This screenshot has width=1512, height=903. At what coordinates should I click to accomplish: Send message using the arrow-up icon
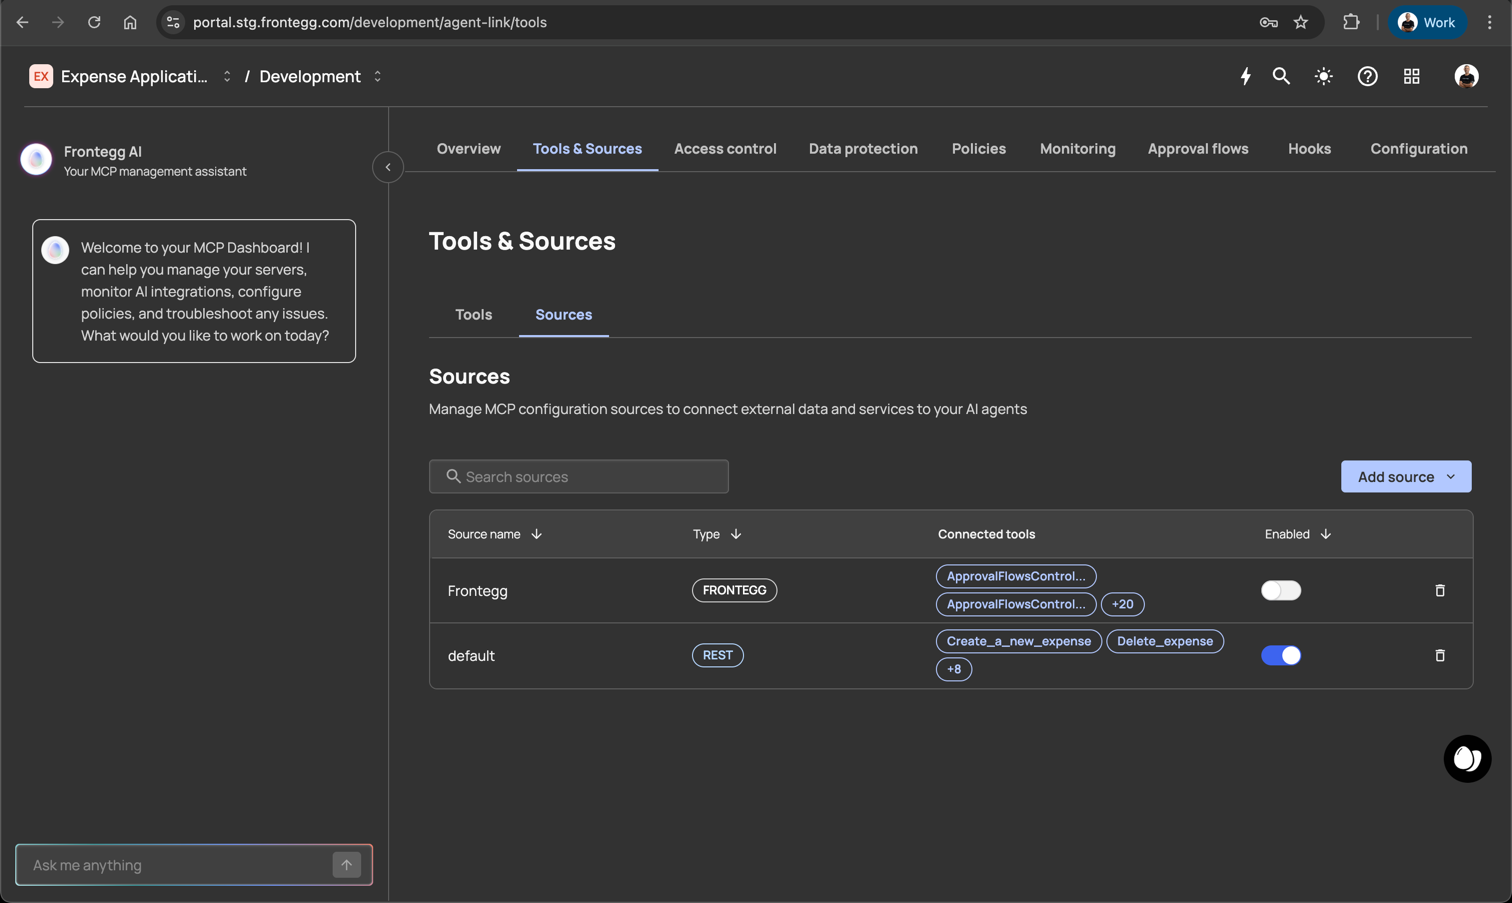pos(346,865)
